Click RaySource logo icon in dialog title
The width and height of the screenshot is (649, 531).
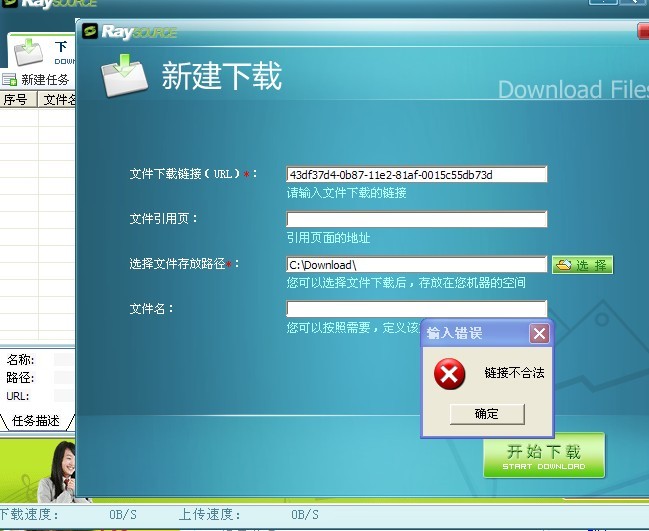click(90, 31)
